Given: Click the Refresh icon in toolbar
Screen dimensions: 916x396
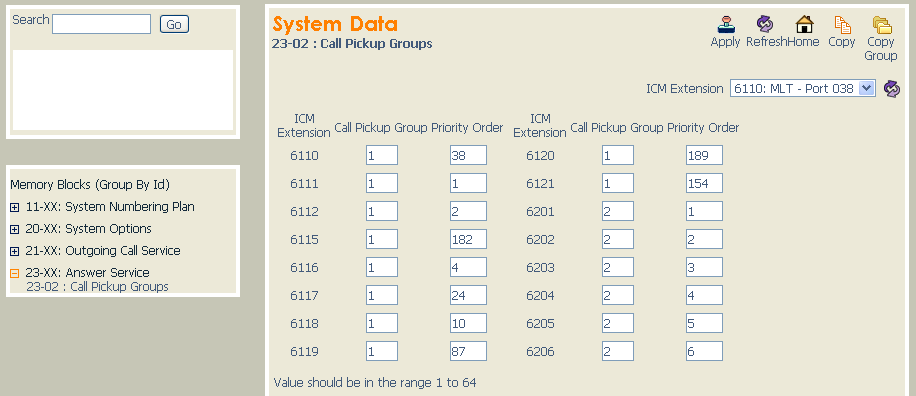Looking at the screenshot, I should click(765, 24).
